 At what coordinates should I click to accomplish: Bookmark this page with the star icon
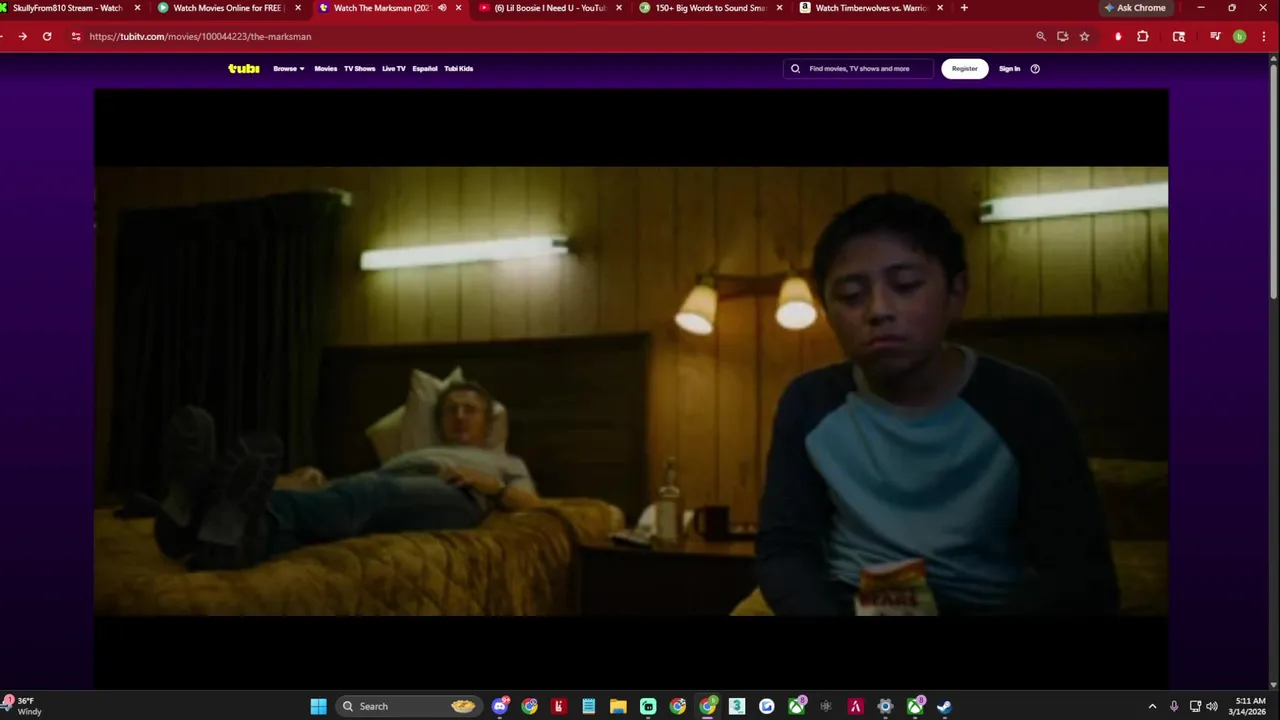click(x=1085, y=36)
